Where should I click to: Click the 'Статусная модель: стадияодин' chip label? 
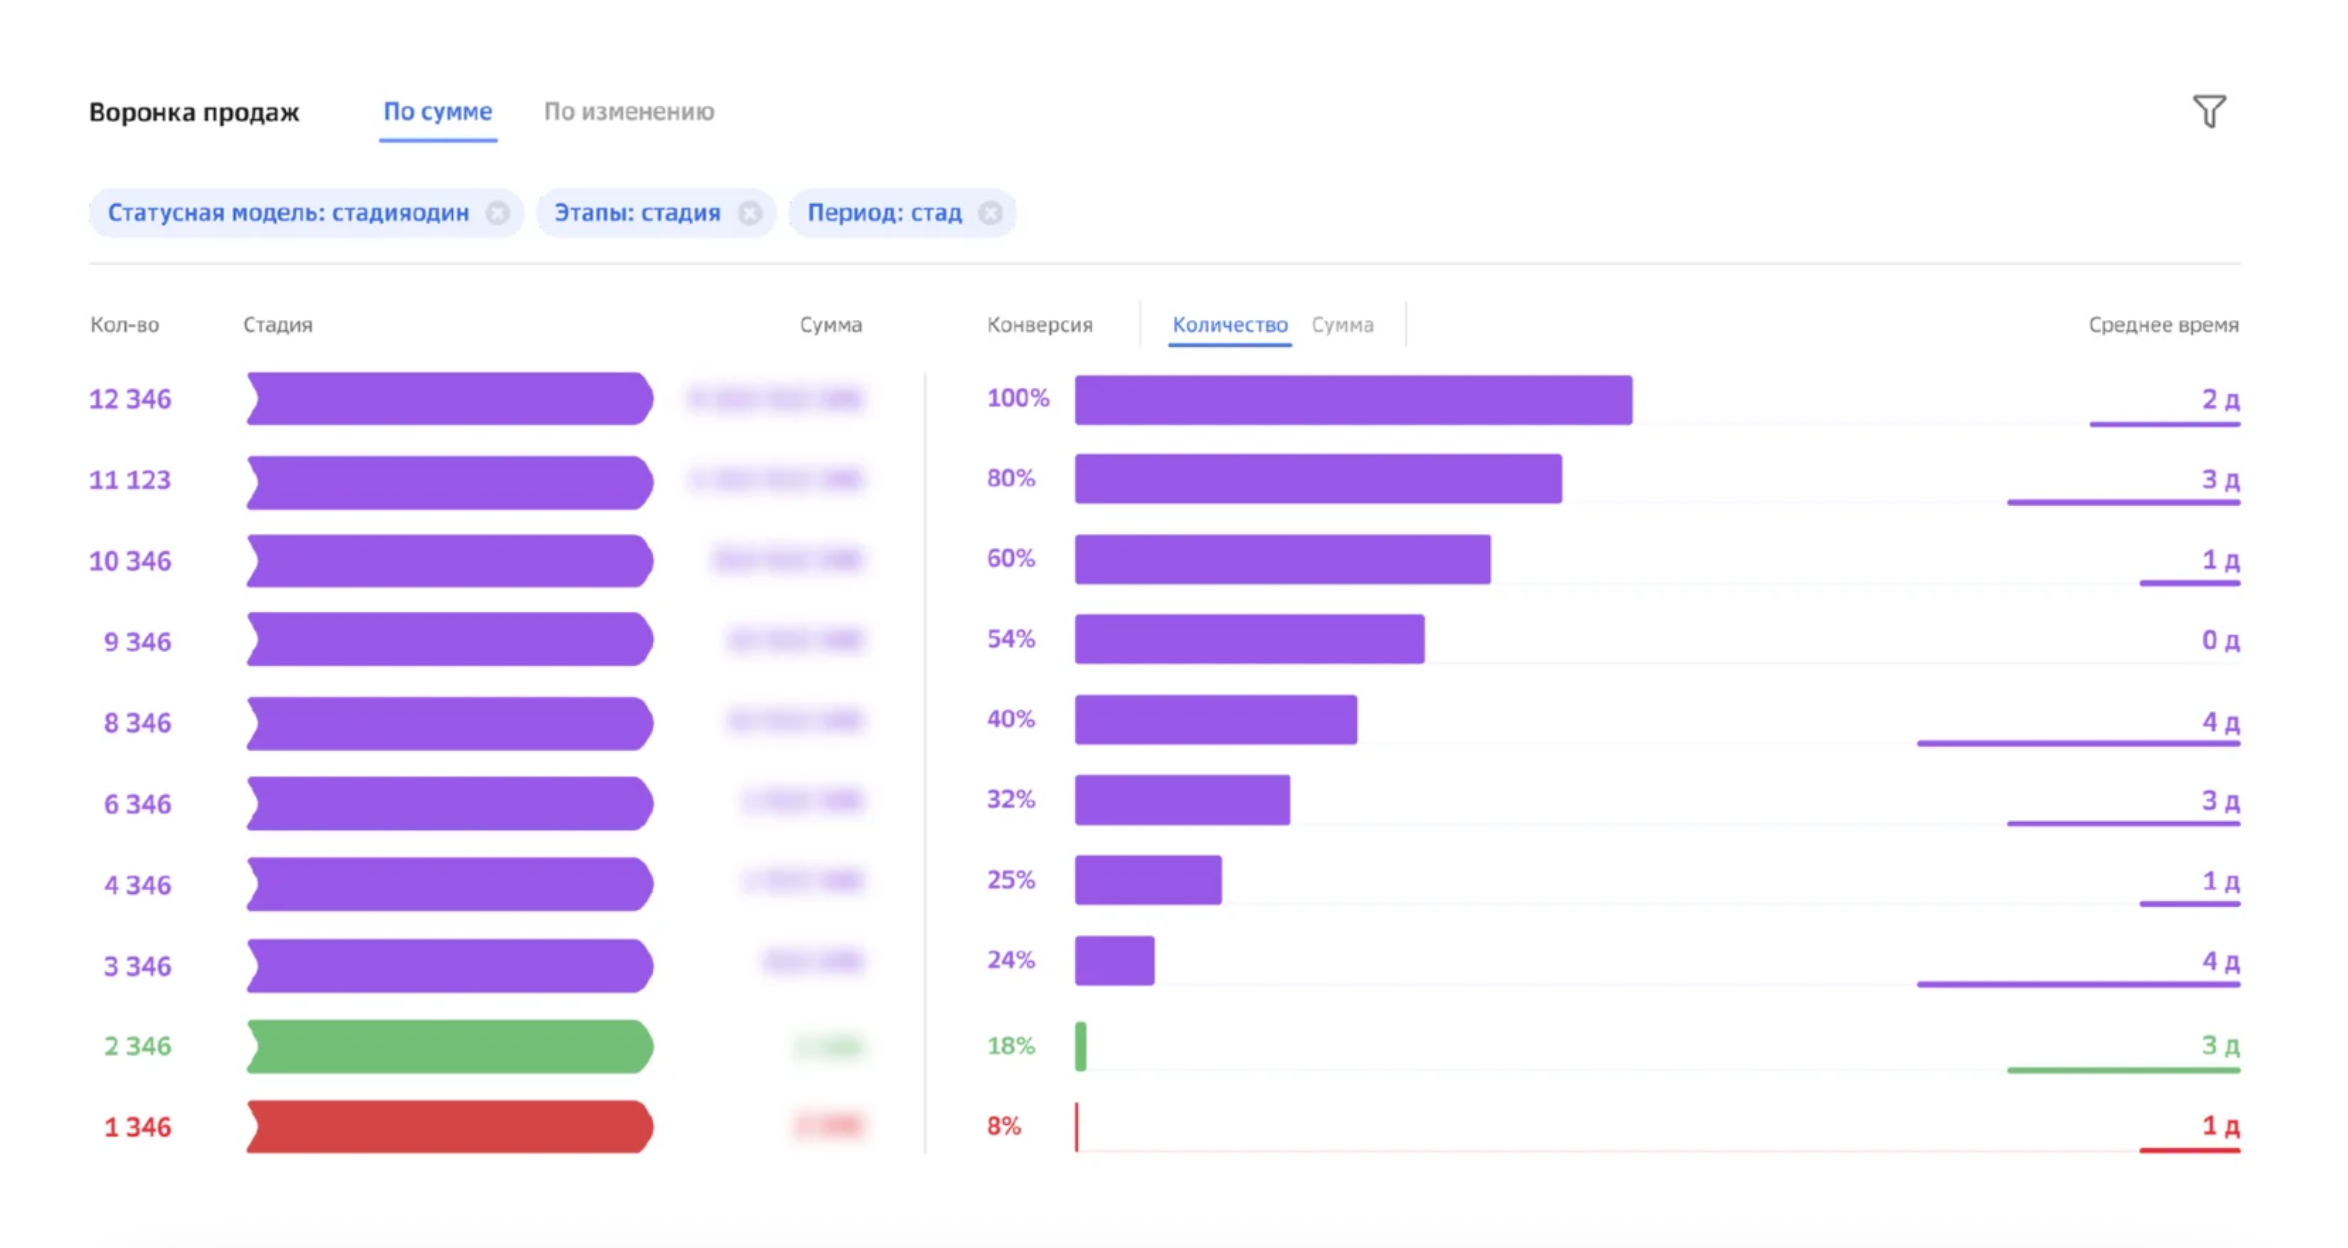pyautogui.click(x=288, y=213)
